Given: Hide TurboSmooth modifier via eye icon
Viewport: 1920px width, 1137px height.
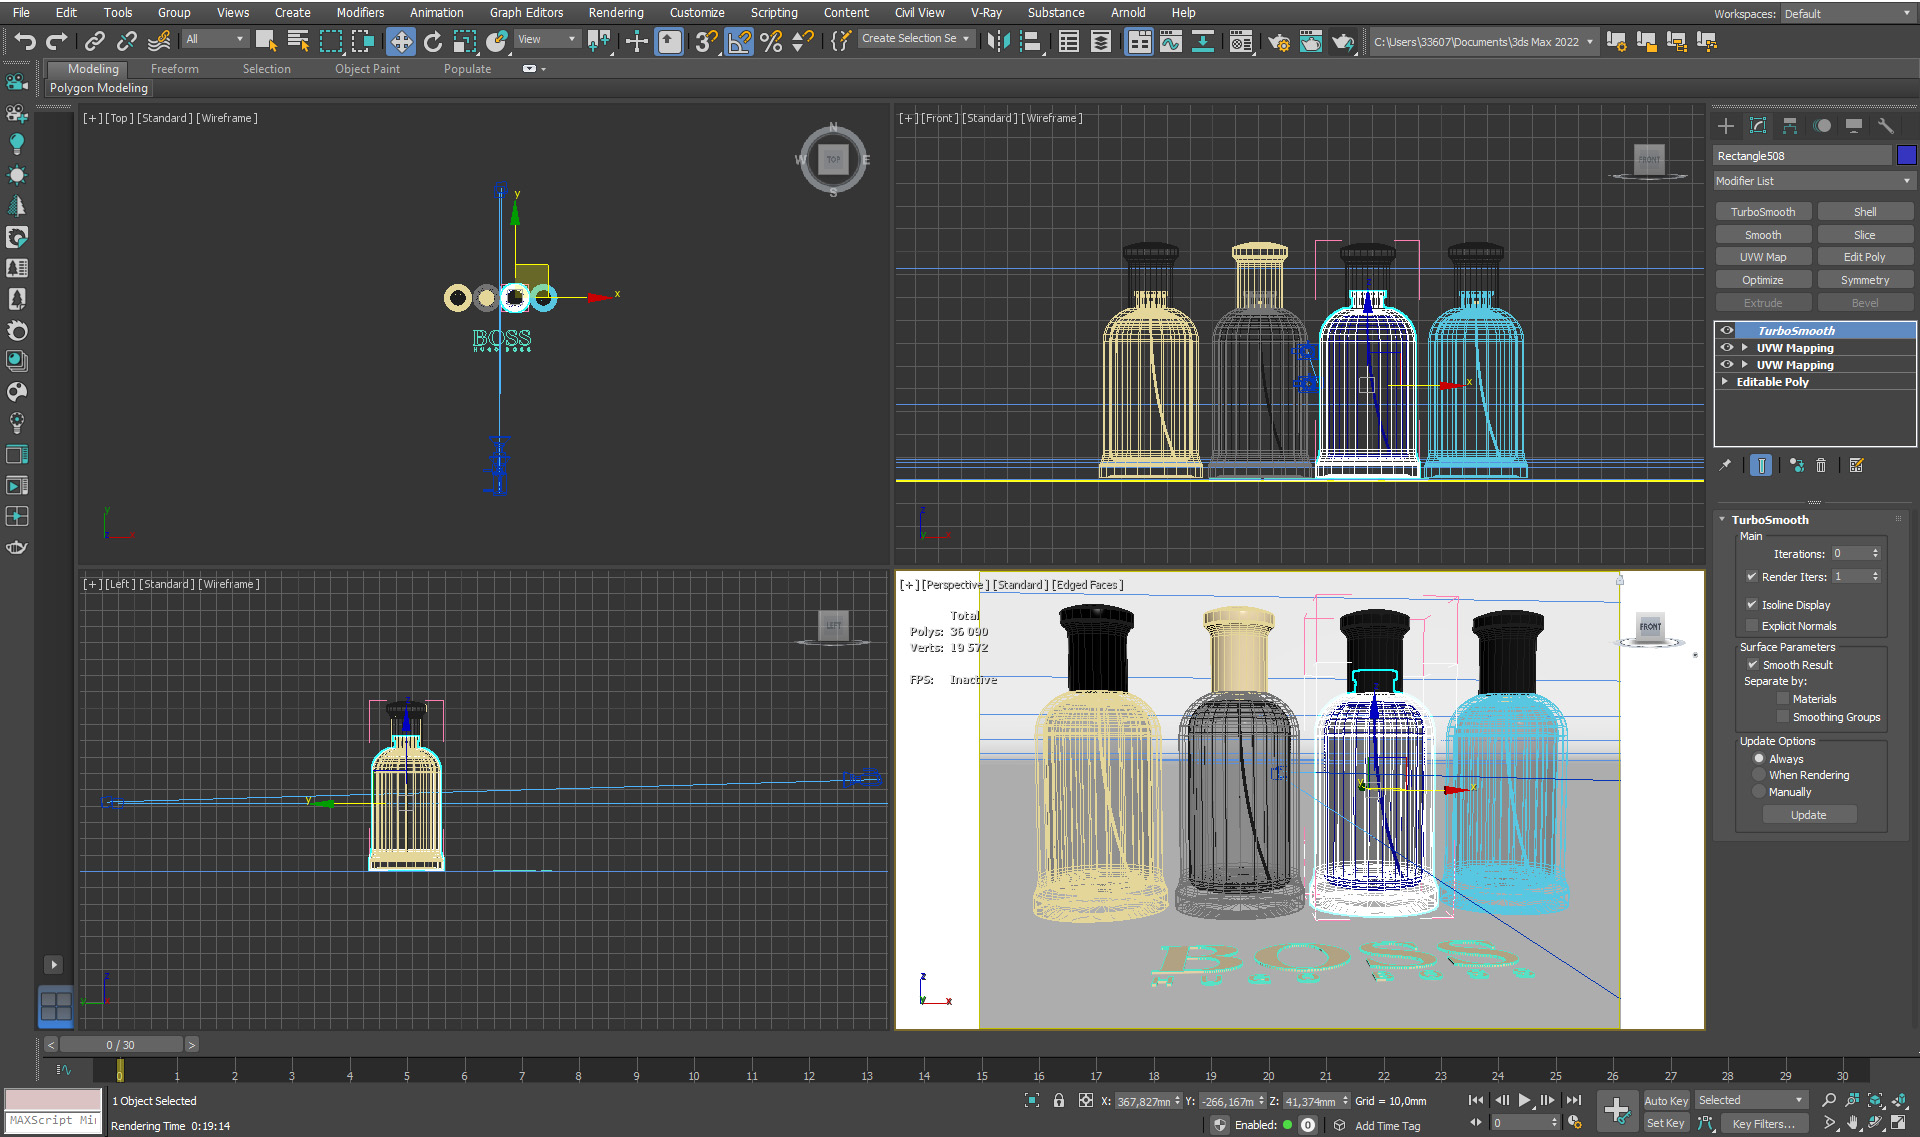Looking at the screenshot, I should pyautogui.click(x=1727, y=330).
